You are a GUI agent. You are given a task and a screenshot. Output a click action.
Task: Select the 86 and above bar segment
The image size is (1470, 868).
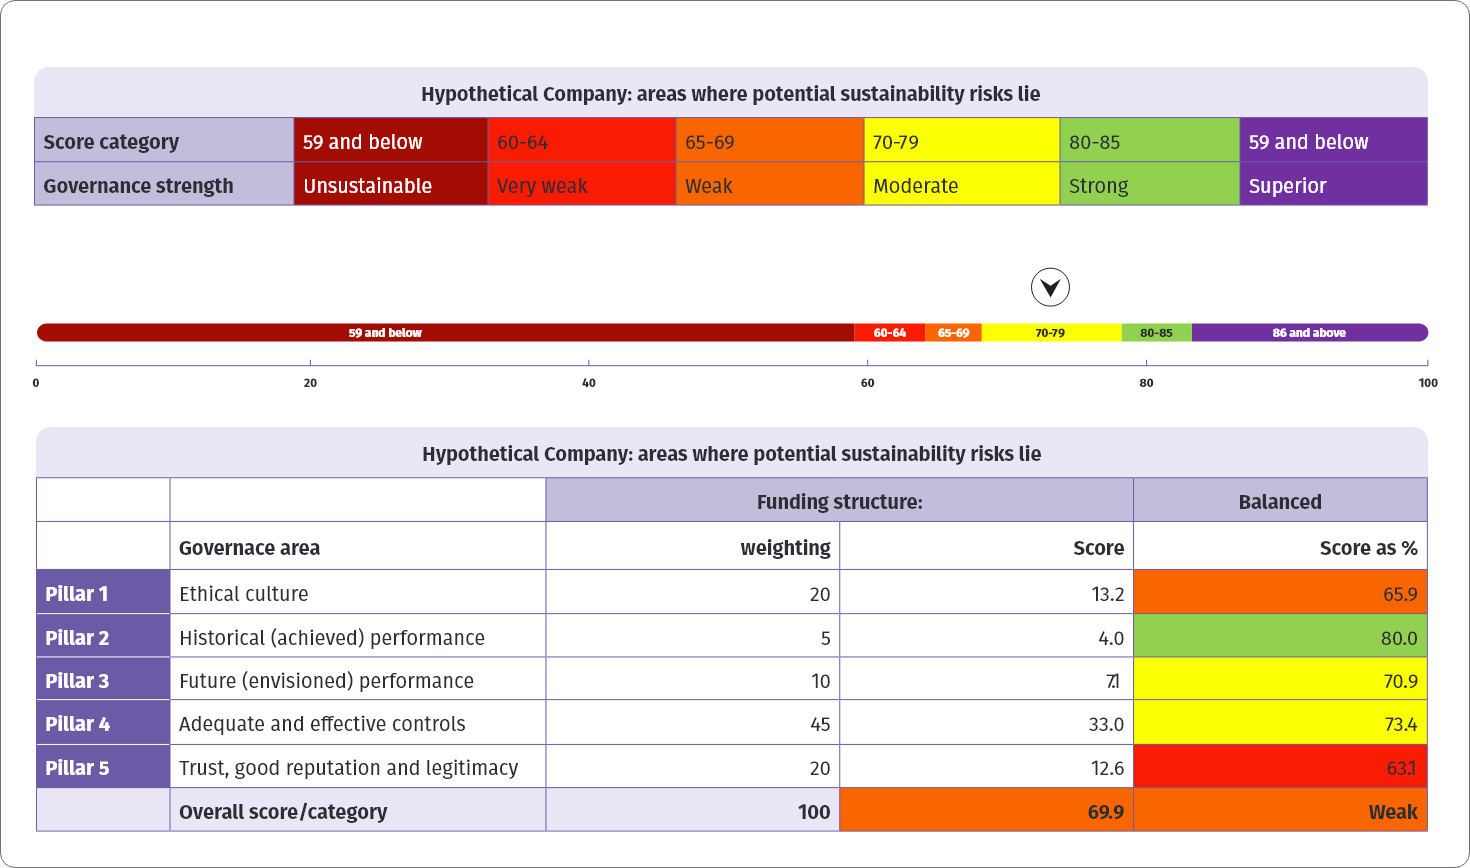click(1309, 333)
